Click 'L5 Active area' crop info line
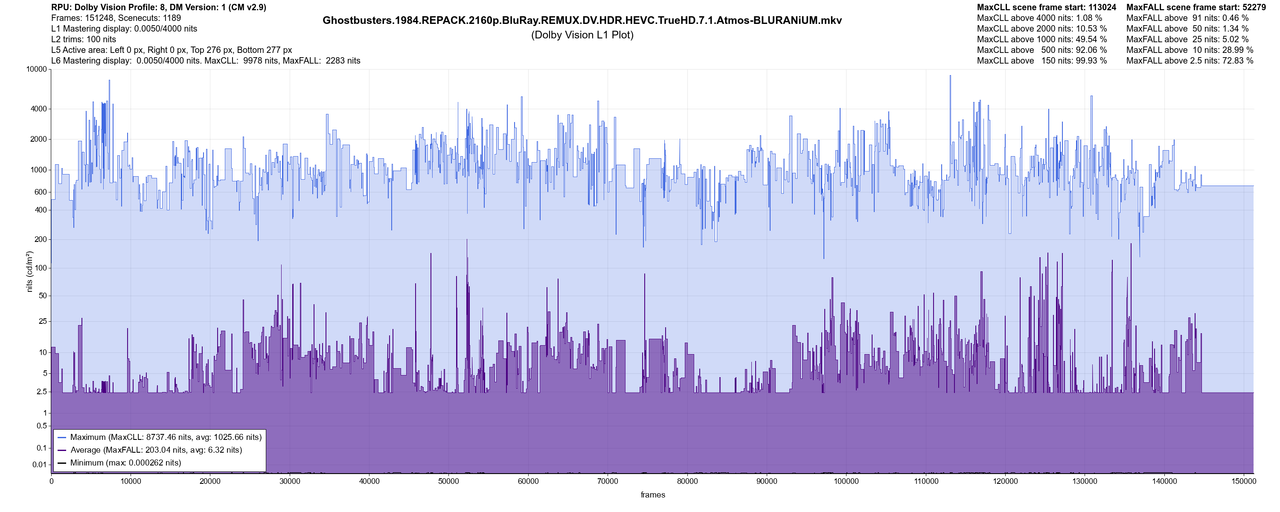The image size is (1280, 512). tap(172, 51)
